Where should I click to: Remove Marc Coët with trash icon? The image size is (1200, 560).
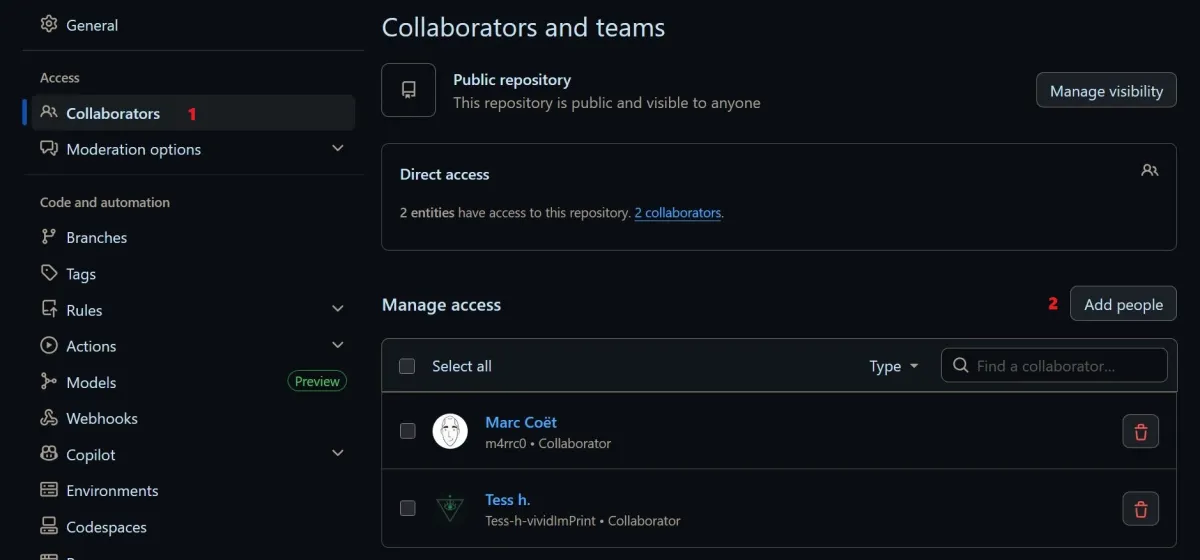click(x=1140, y=432)
